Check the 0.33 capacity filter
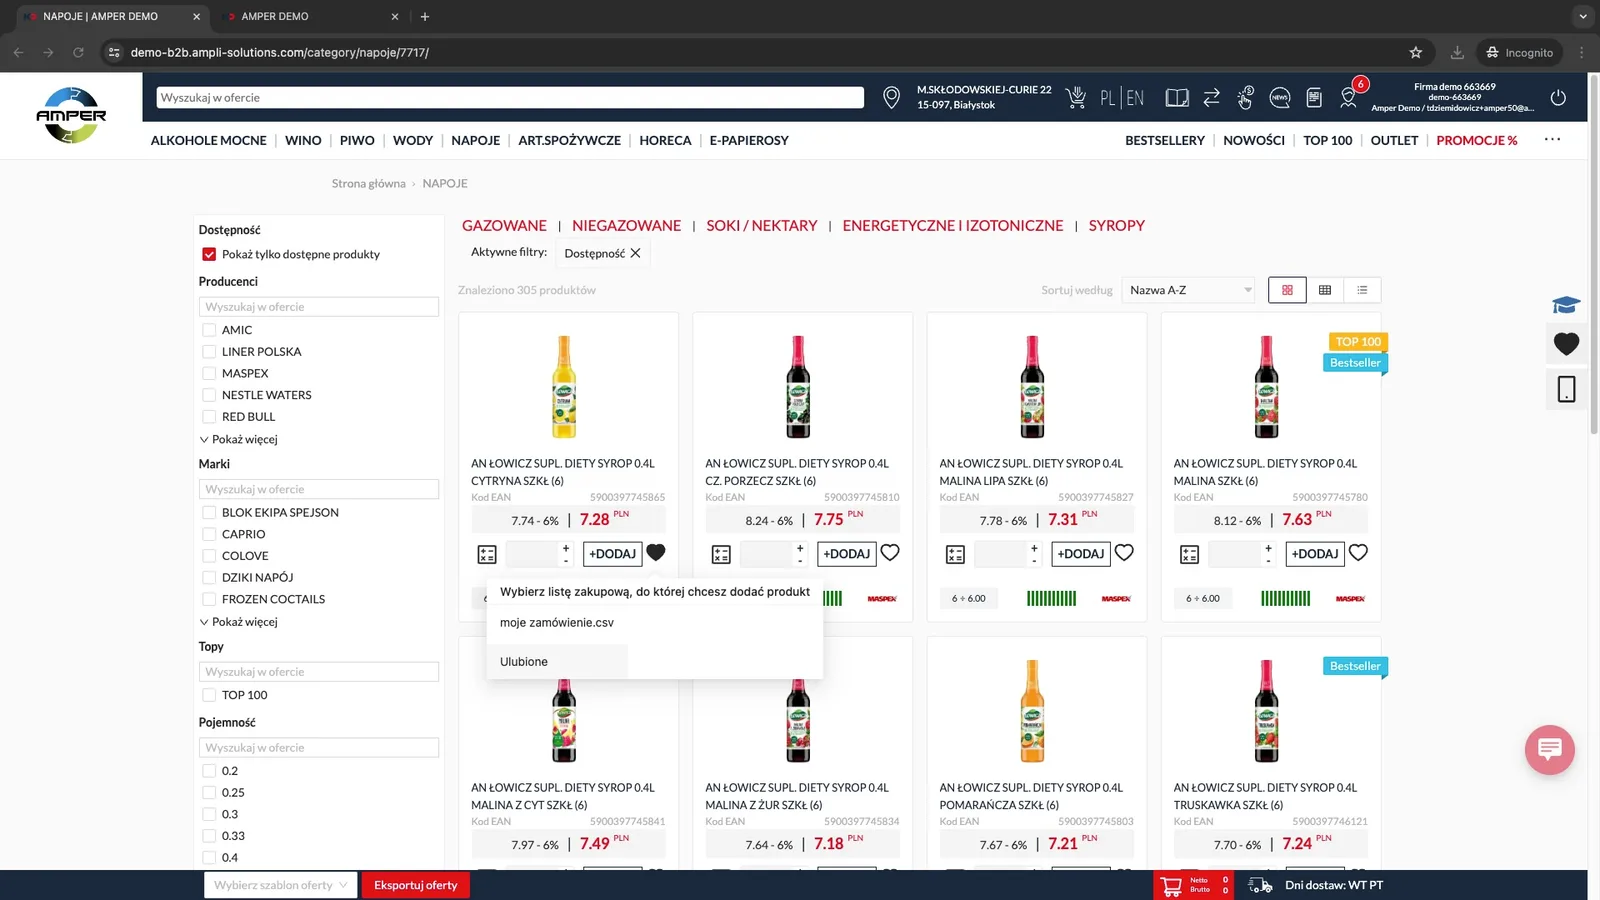Viewport: 1600px width, 900px height. point(209,836)
